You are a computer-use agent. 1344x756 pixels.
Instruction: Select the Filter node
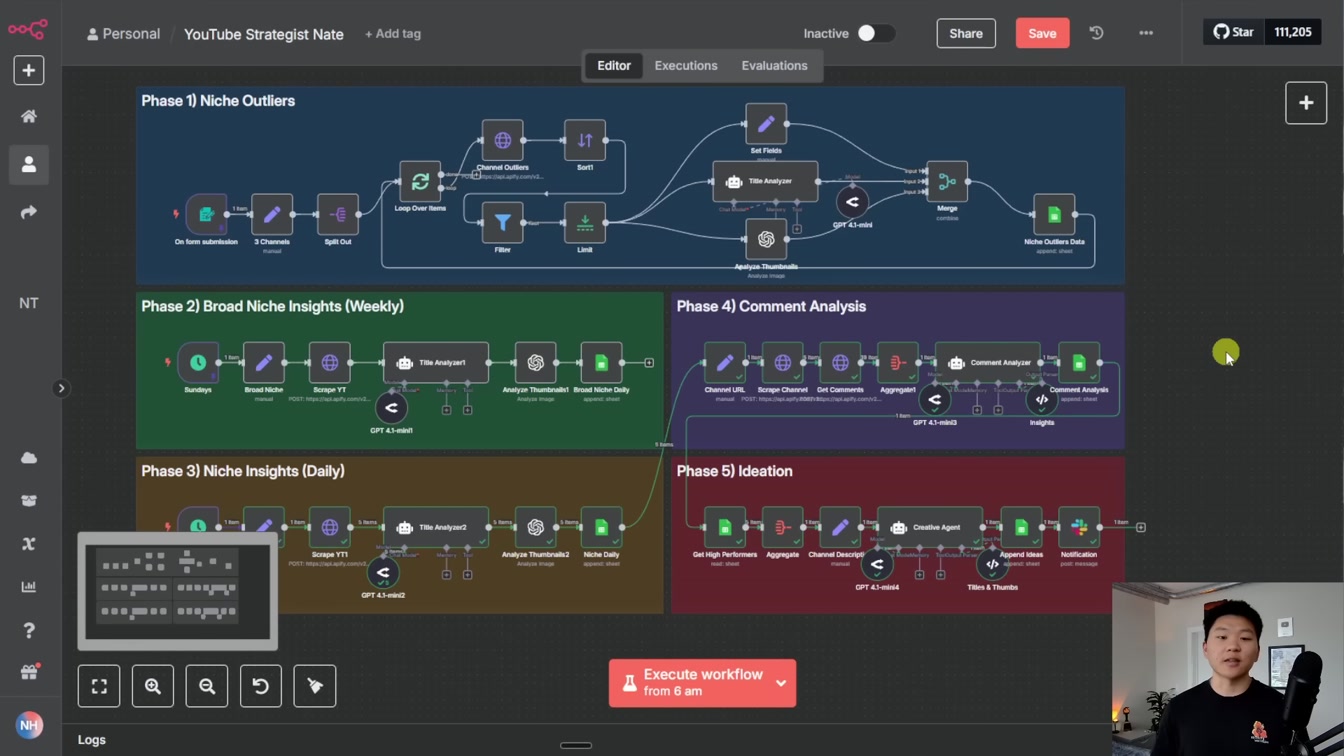tap(503, 223)
